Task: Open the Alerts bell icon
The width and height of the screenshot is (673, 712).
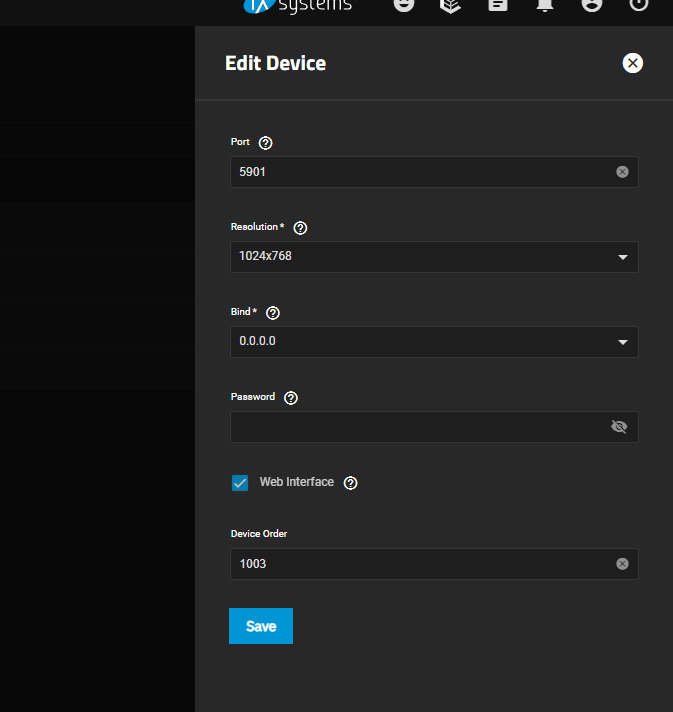Action: pyautogui.click(x=545, y=5)
